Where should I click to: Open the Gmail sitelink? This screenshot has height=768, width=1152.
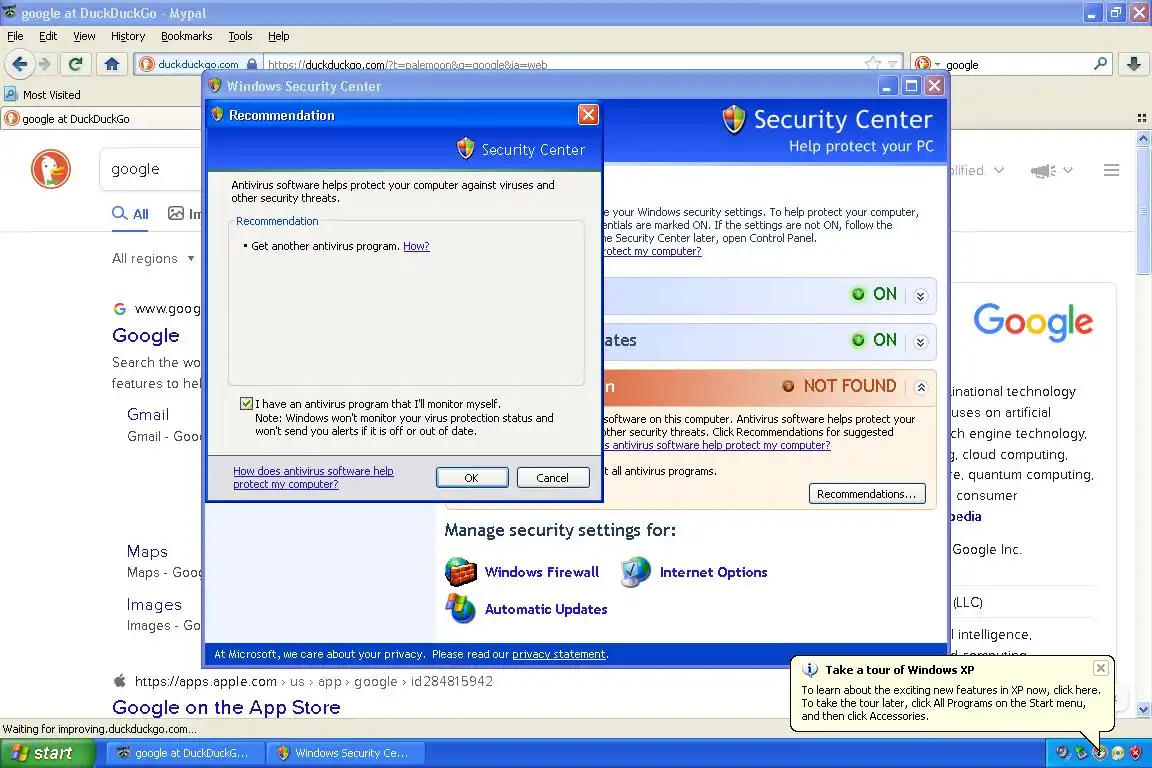coord(148,414)
